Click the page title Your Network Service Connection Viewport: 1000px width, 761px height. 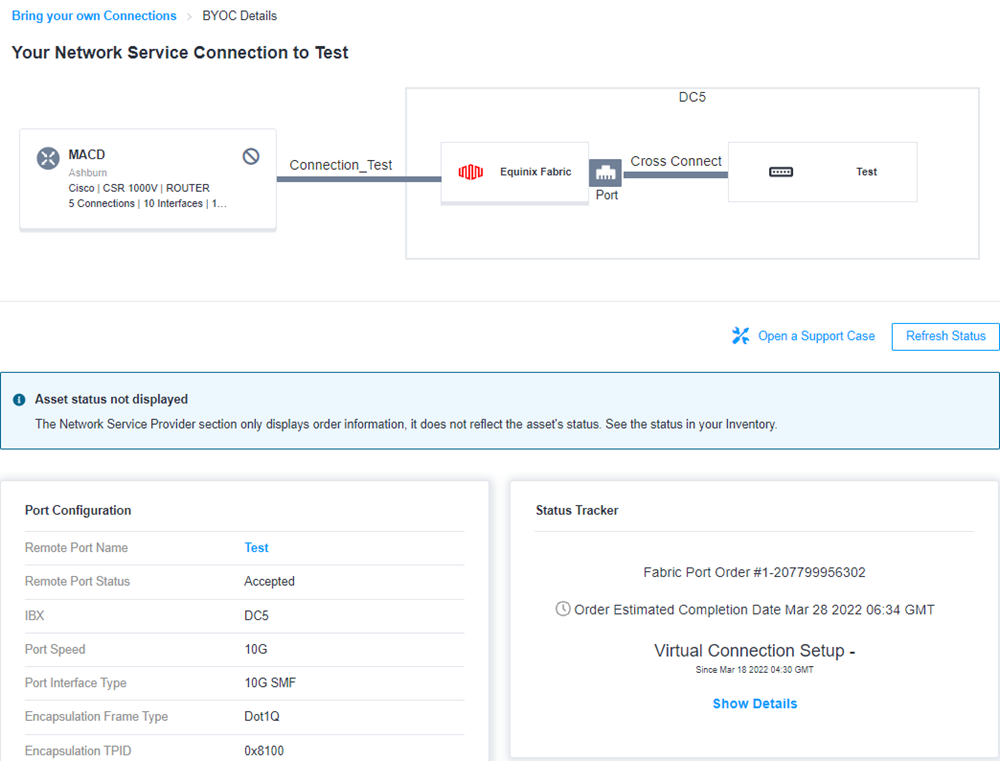180,52
